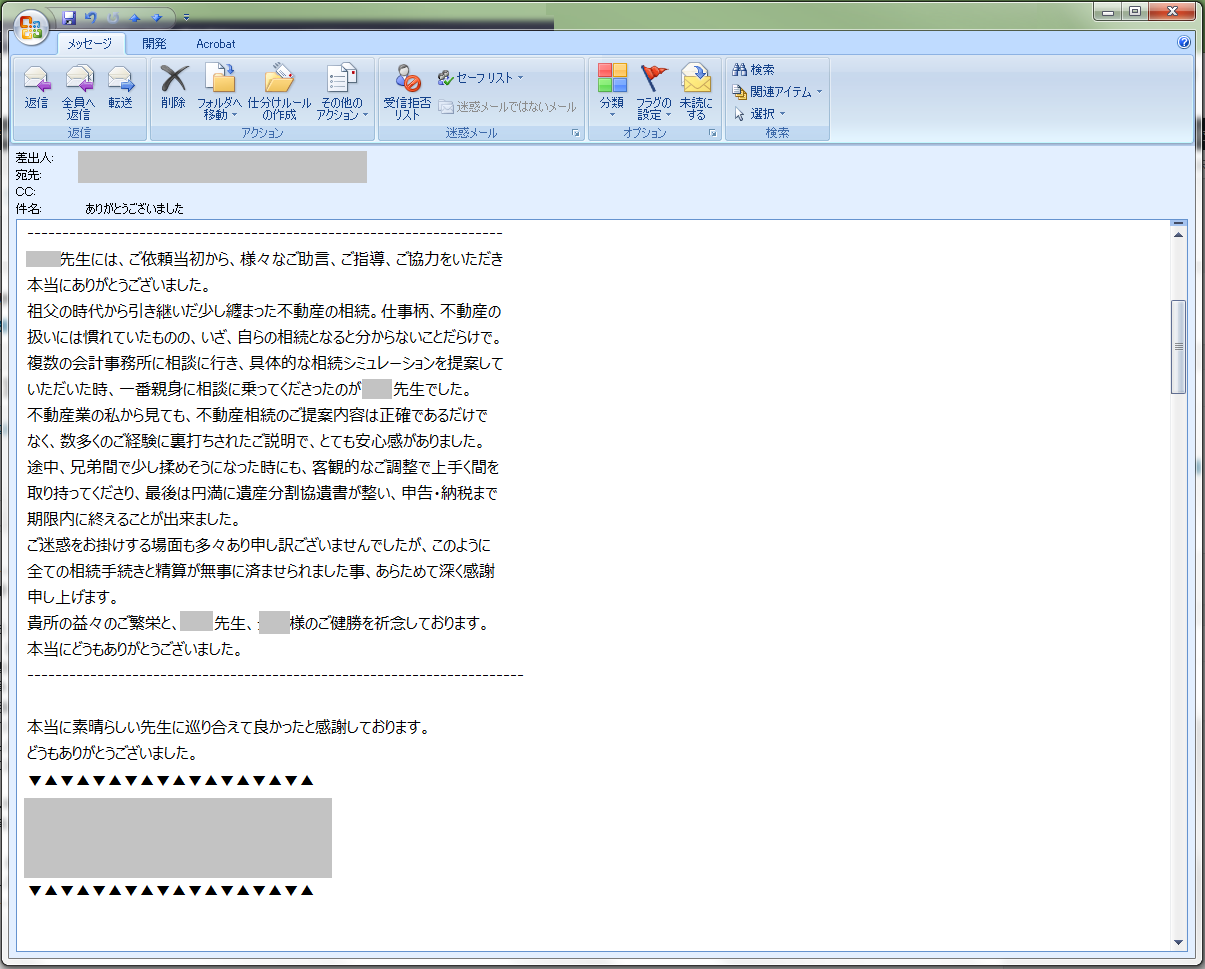This screenshot has height=969, width=1205.
Task: Click the line starting 全ての相続手続きと精算が
Action: point(261,571)
